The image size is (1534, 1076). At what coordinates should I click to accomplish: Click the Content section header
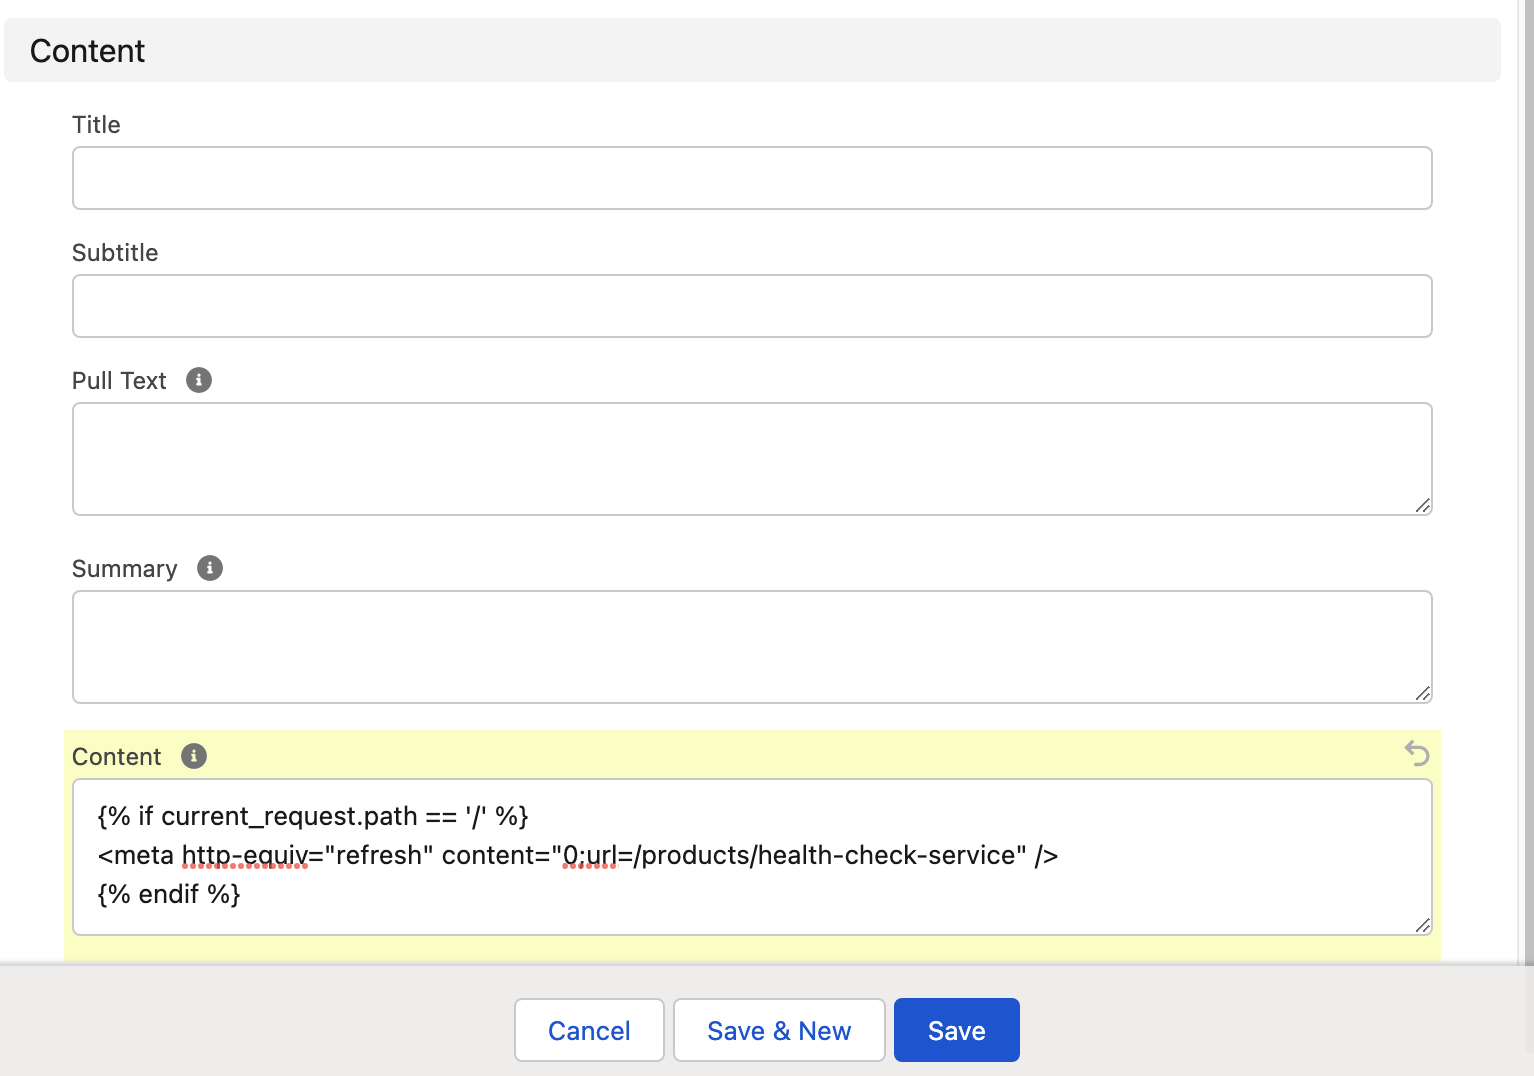click(x=752, y=50)
